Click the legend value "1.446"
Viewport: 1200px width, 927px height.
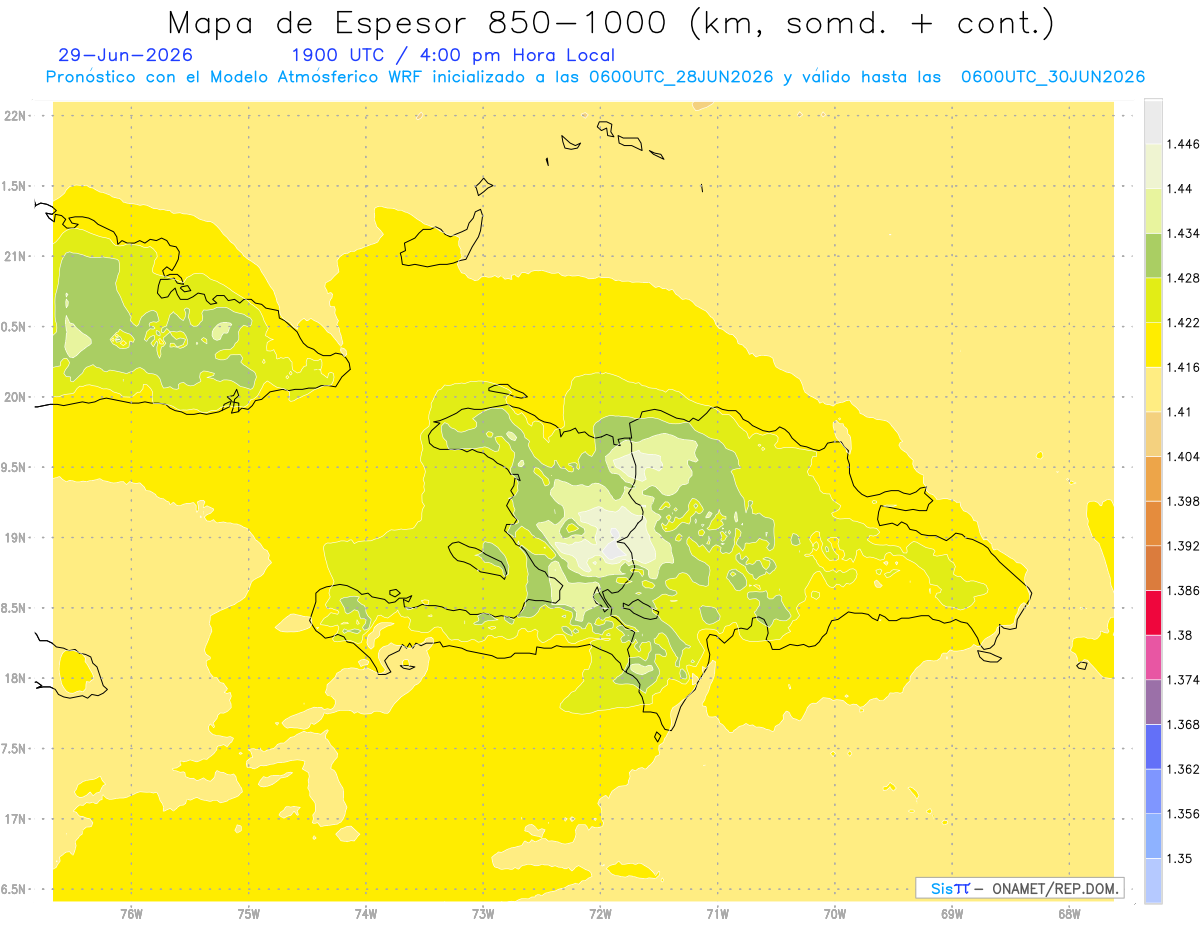click(x=1182, y=144)
